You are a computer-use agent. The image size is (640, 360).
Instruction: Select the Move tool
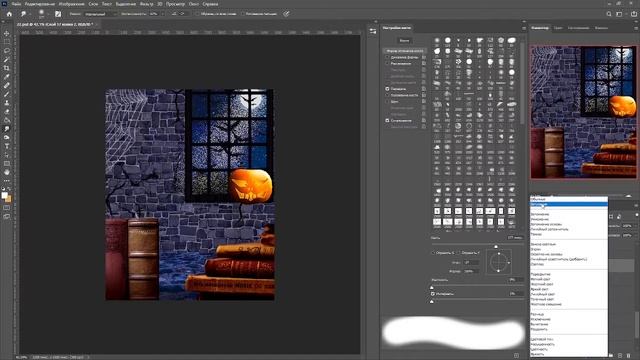(x=7, y=33)
